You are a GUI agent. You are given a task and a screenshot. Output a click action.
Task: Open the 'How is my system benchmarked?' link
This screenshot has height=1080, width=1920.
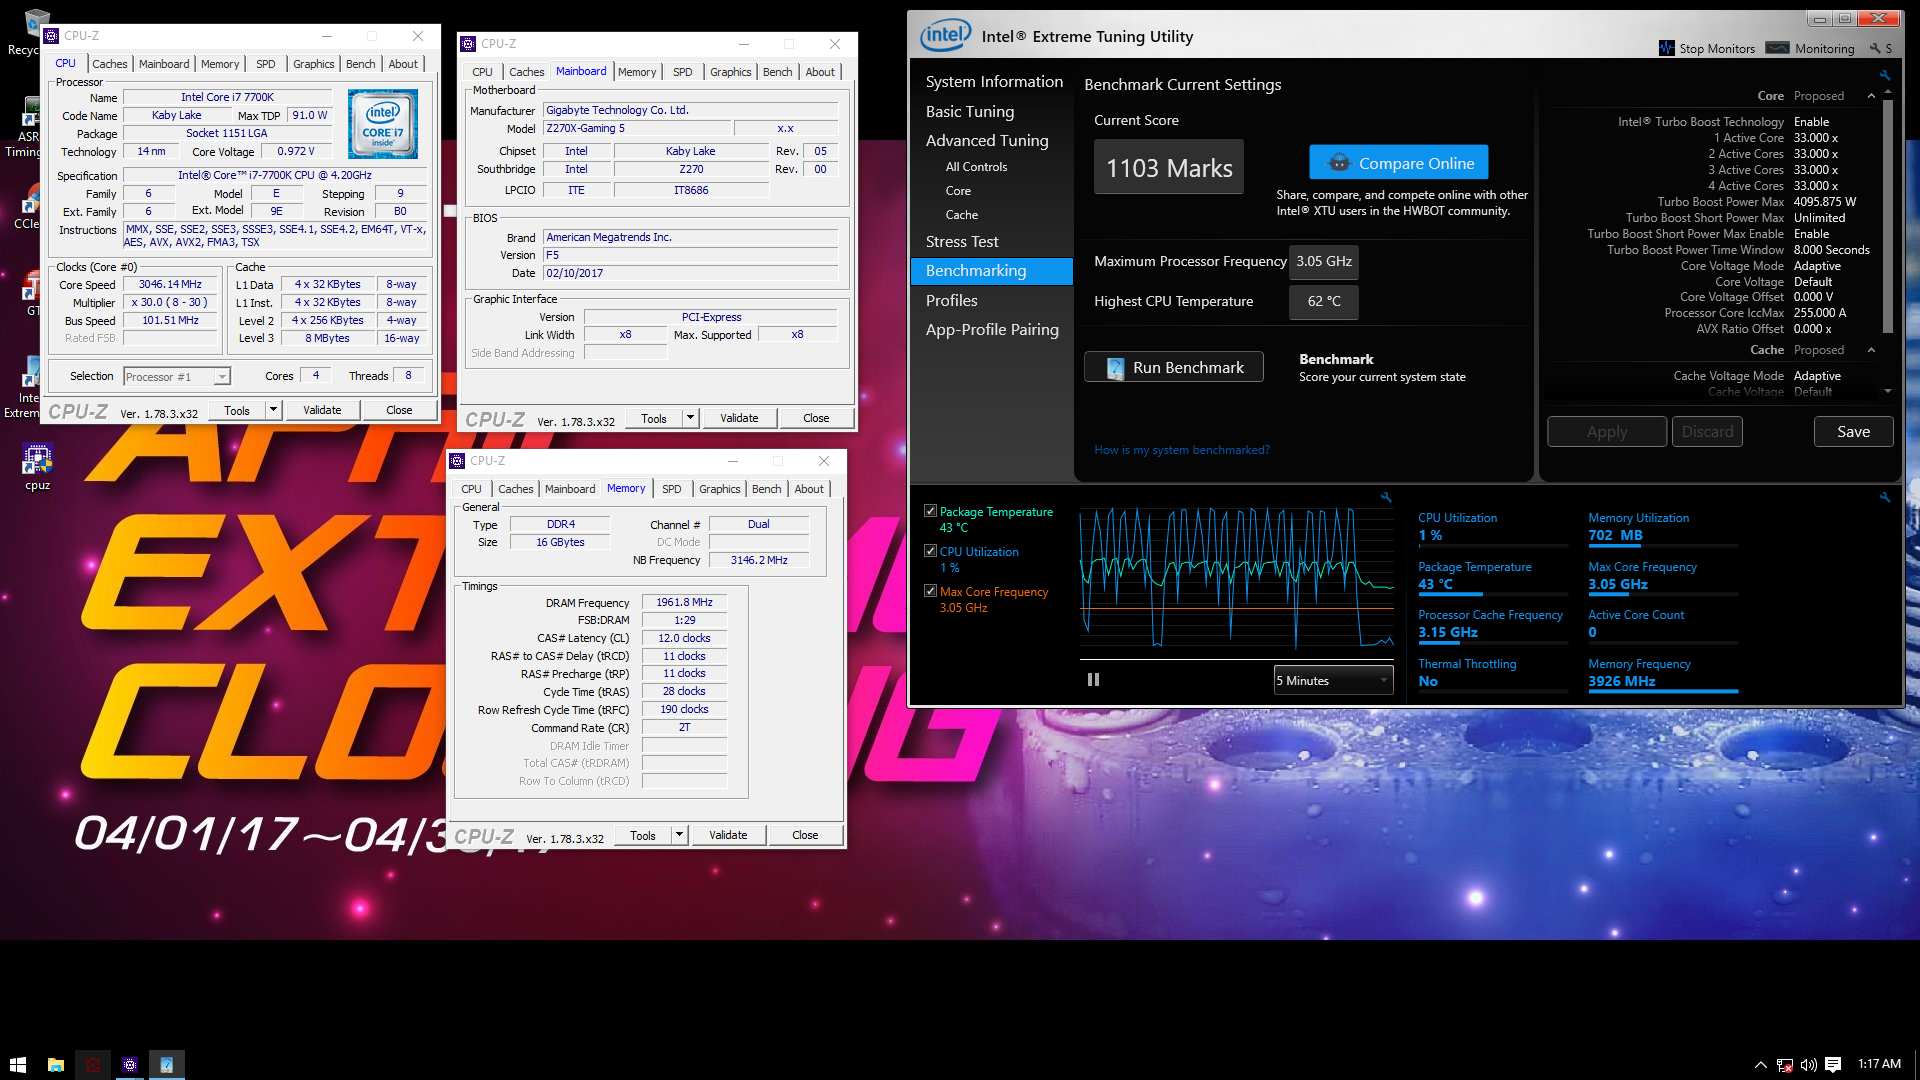click(x=1182, y=450)
